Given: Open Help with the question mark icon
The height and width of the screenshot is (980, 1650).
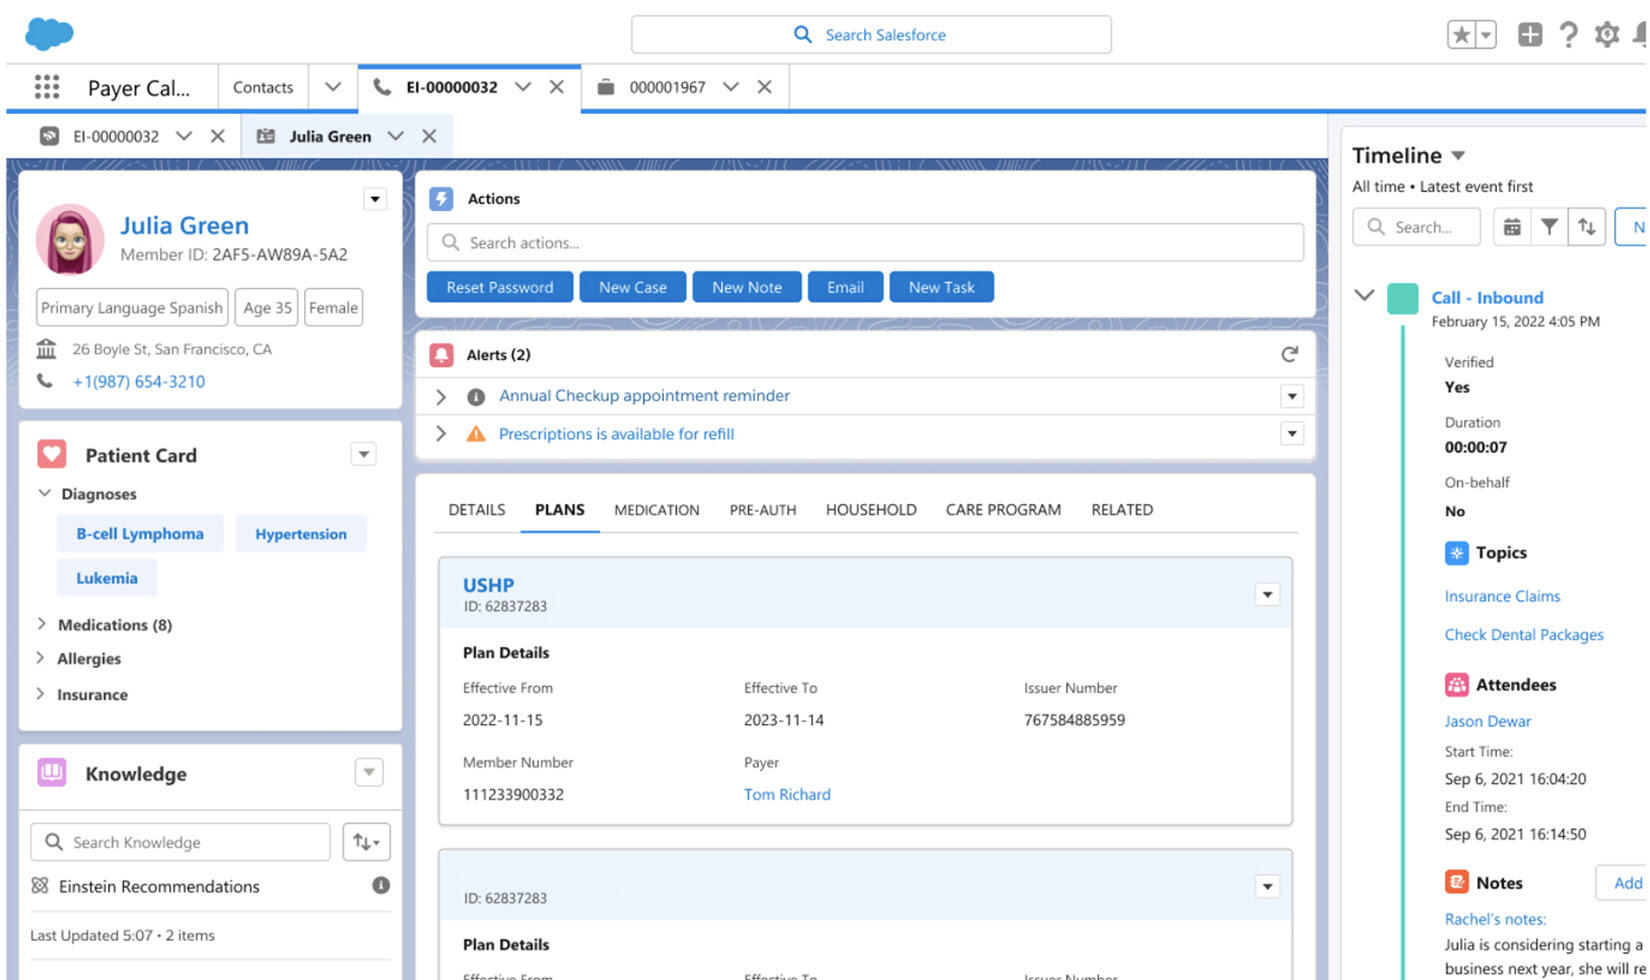Looking at the screenshot, I should [x=1569, y=34].
